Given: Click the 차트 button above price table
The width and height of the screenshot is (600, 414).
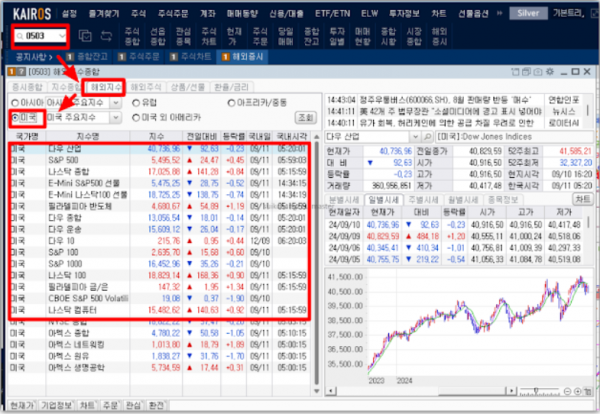Looking at the screenshot, I should coord(582,199).
